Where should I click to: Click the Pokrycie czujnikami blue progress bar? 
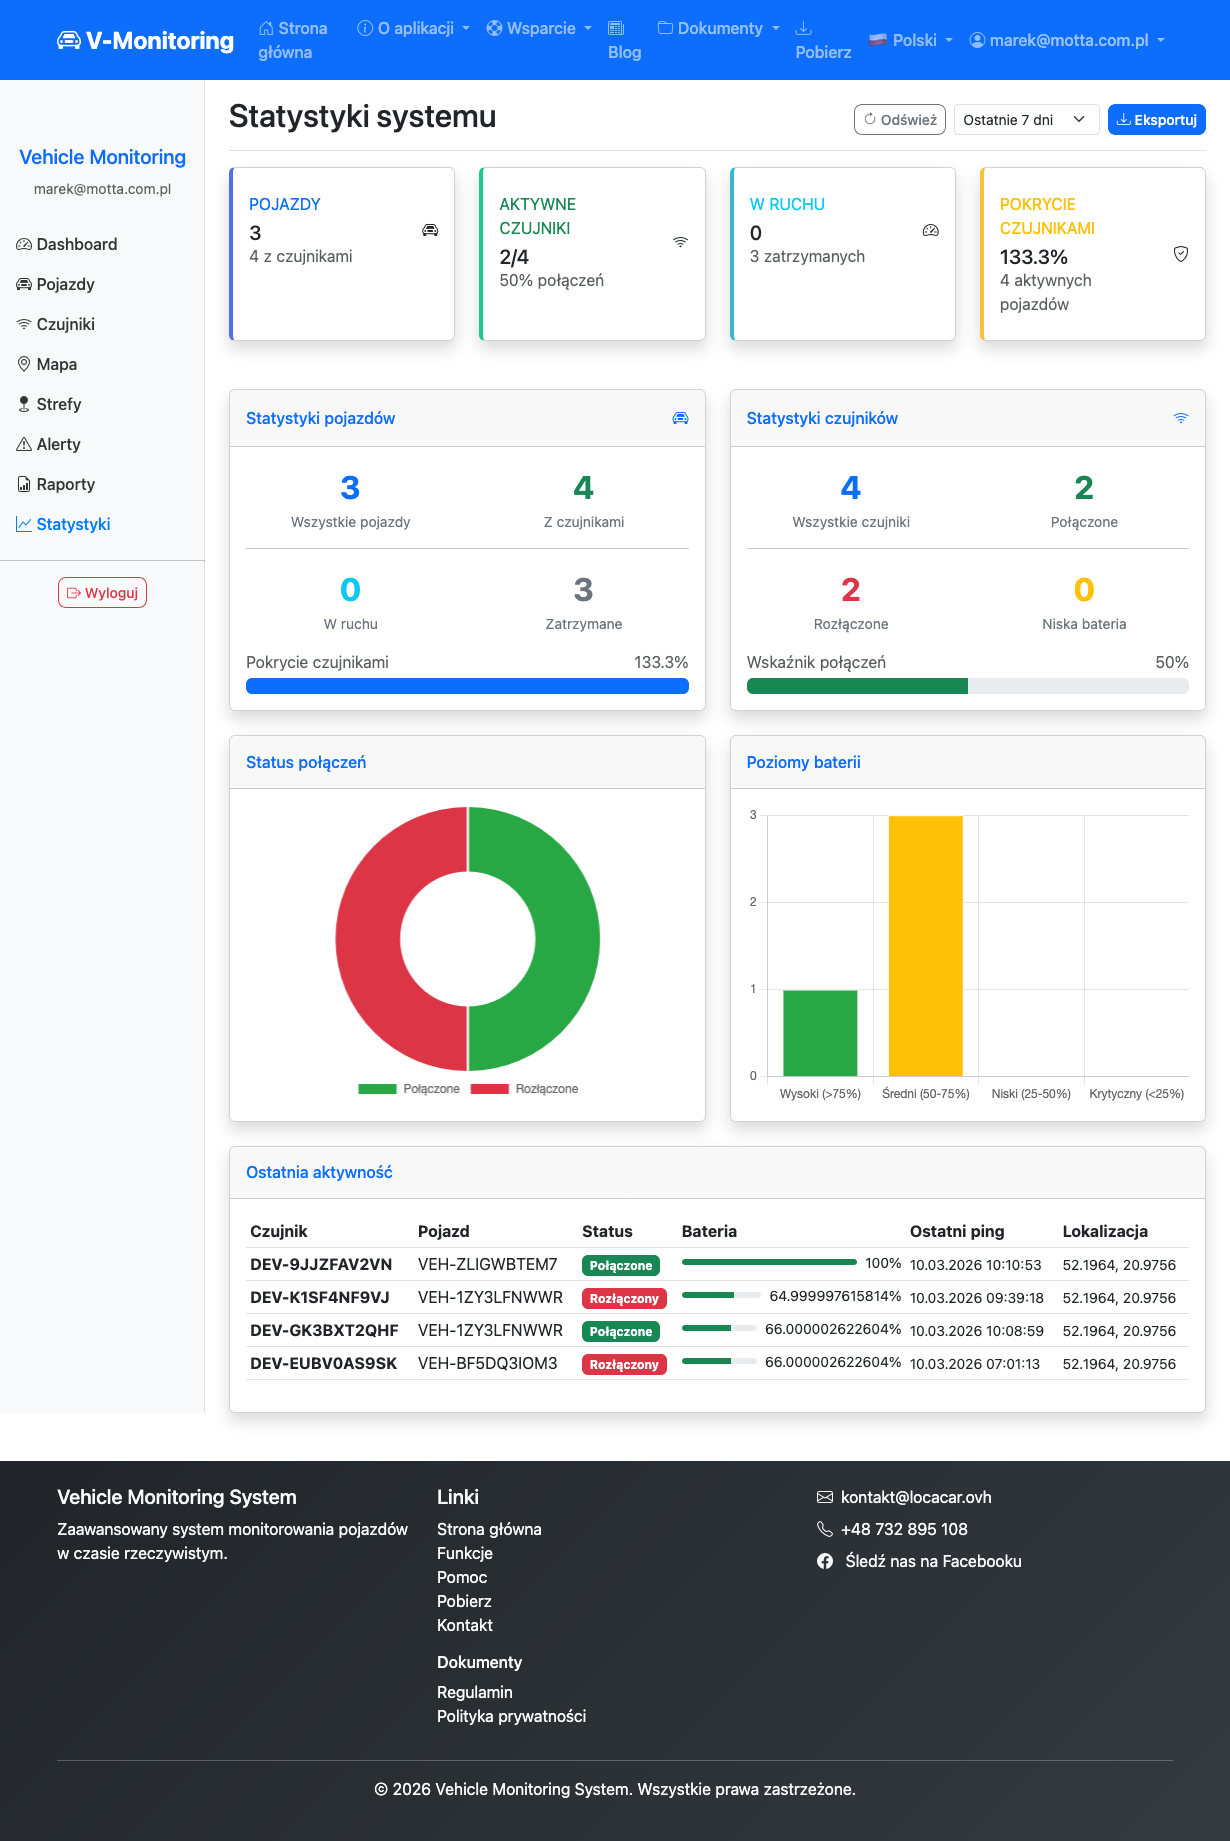click(x=467, y=686)
